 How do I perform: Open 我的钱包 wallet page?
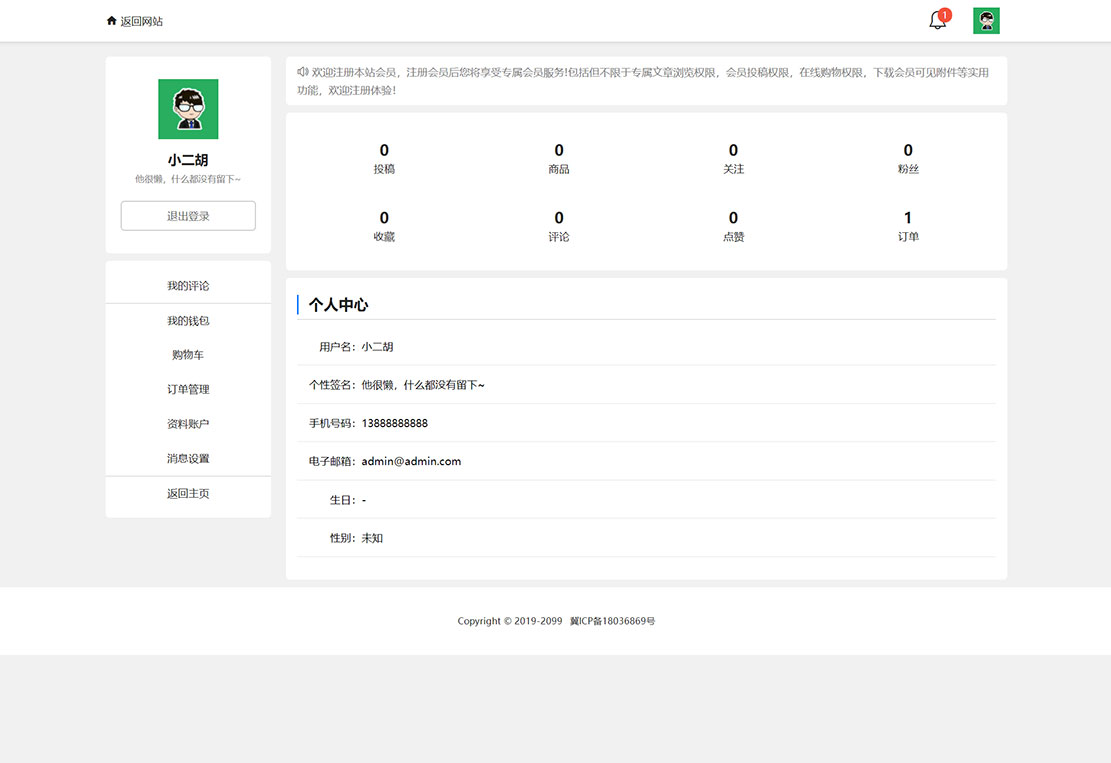(x=187, y=320)
